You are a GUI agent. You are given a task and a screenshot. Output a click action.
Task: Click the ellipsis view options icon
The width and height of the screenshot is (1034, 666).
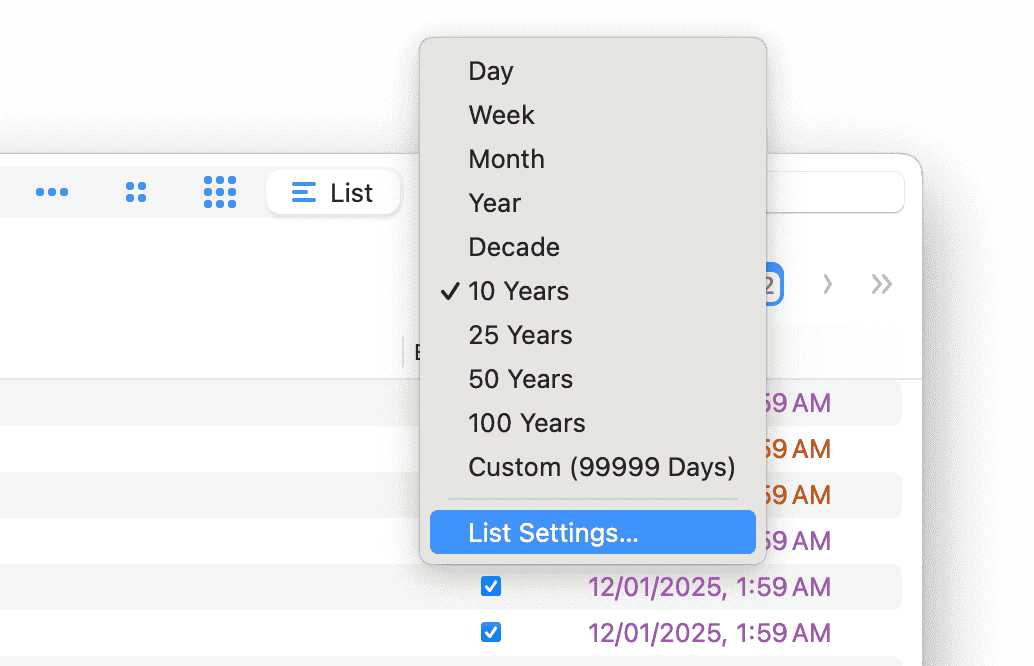tap(52, 192)
